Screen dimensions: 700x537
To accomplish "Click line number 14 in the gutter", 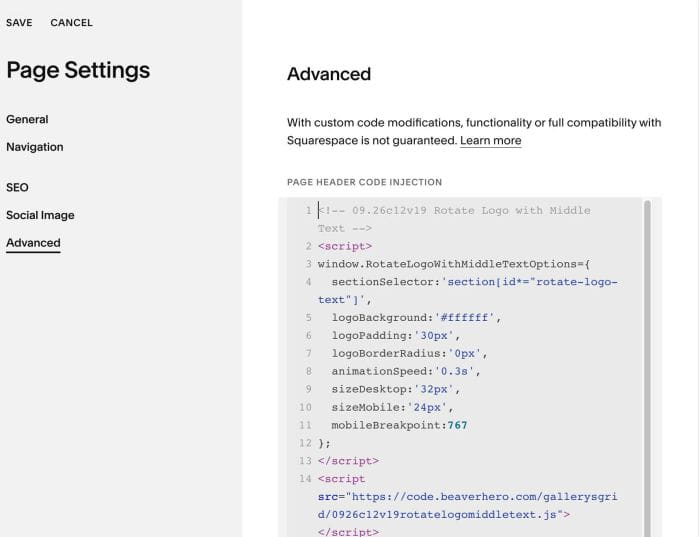I will (305, 479).
